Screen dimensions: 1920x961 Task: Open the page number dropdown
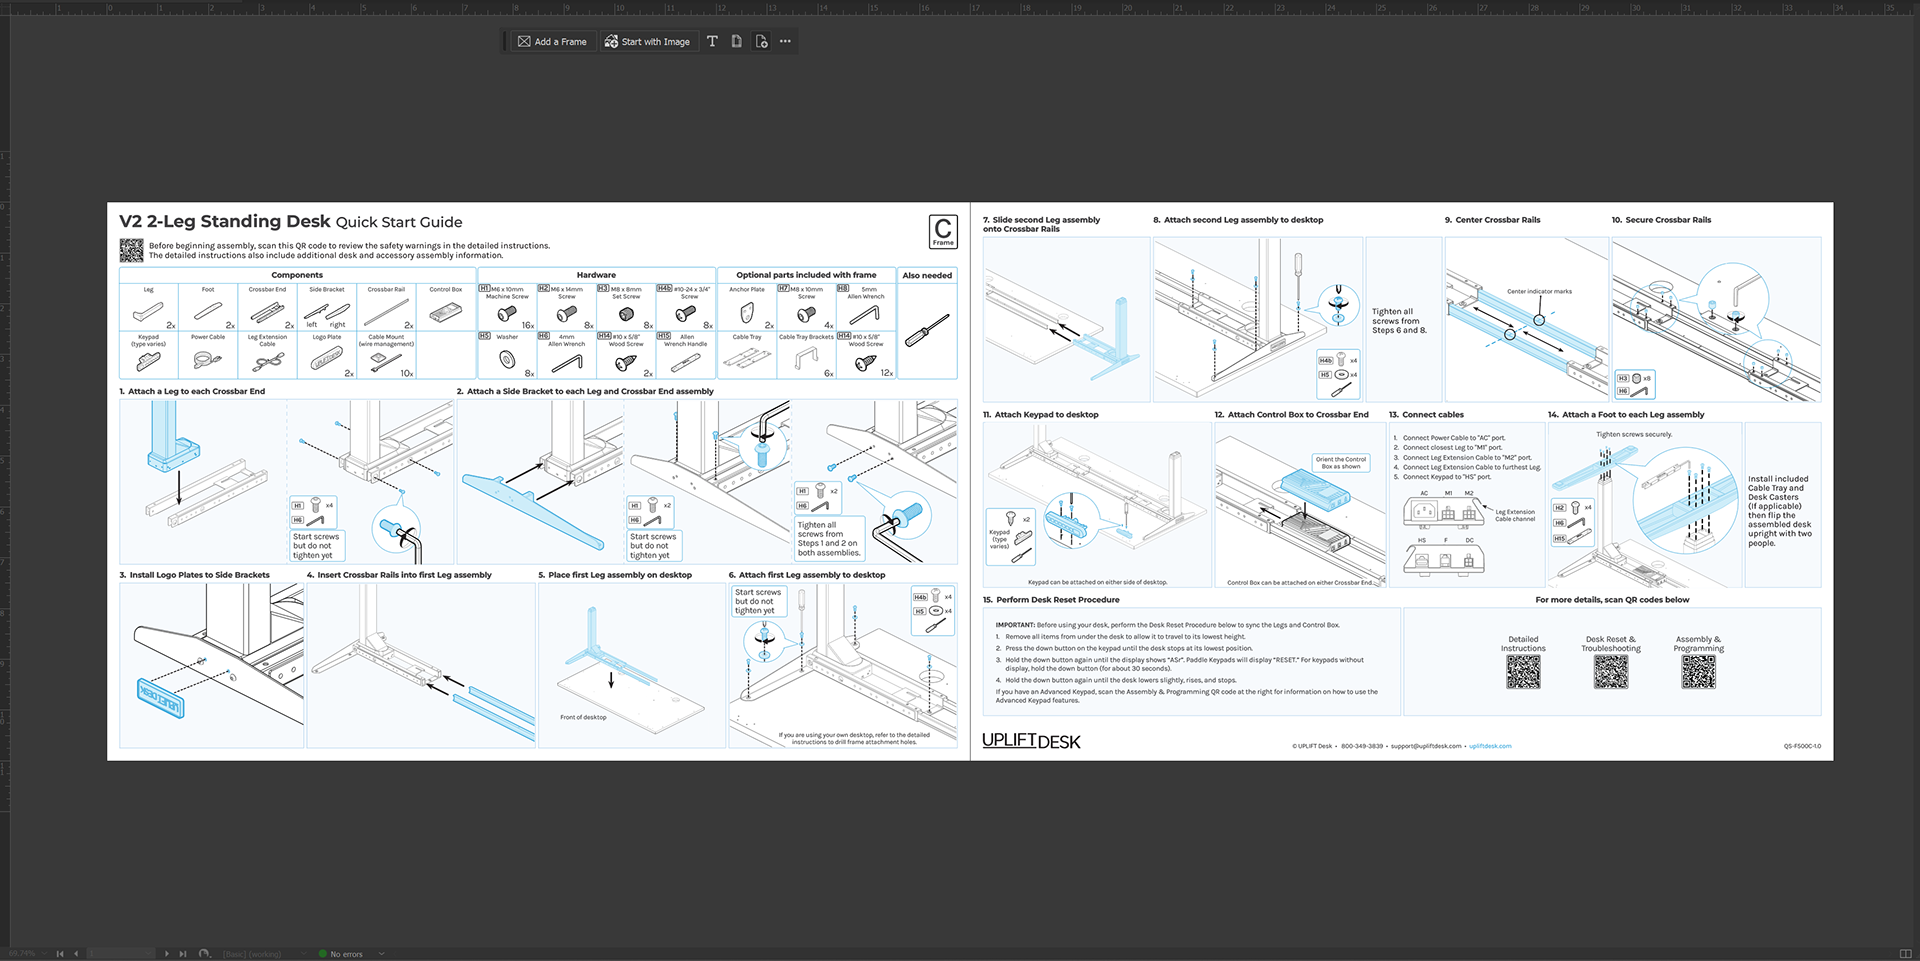coord(148,954)
